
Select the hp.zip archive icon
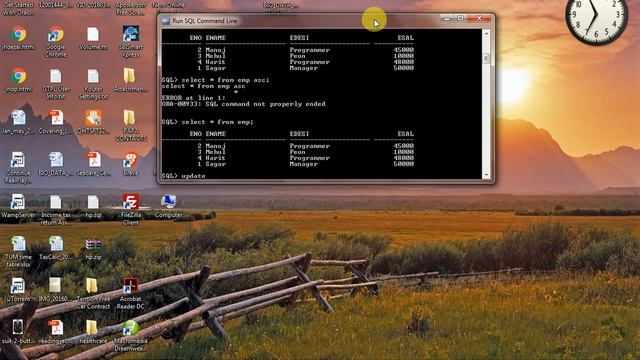[93, 245]
